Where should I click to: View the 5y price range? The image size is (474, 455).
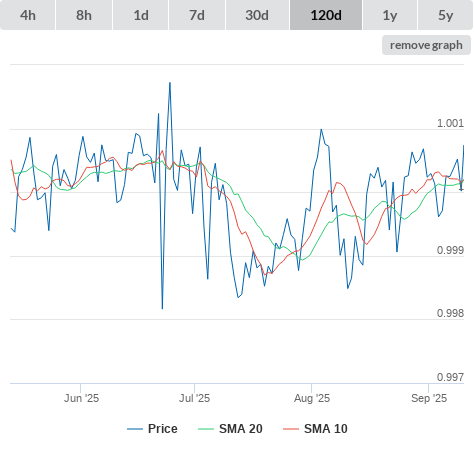coord(446,15)
